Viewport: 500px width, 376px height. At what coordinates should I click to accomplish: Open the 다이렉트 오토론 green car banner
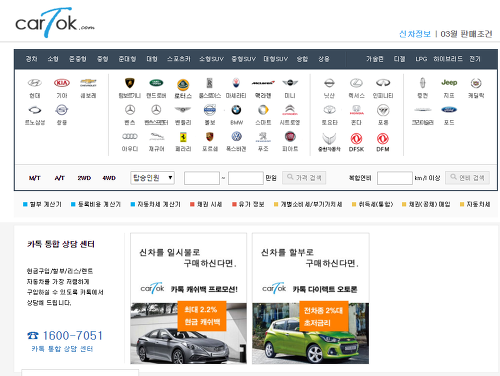(x=311, y=298)
